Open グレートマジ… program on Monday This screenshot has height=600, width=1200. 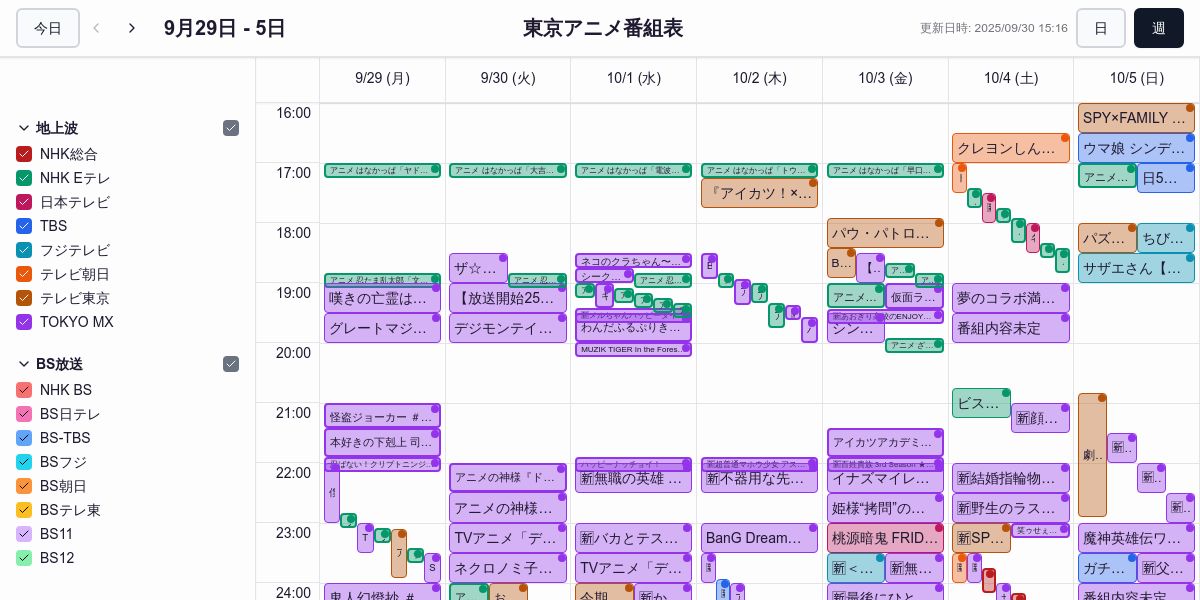point(382,328)
